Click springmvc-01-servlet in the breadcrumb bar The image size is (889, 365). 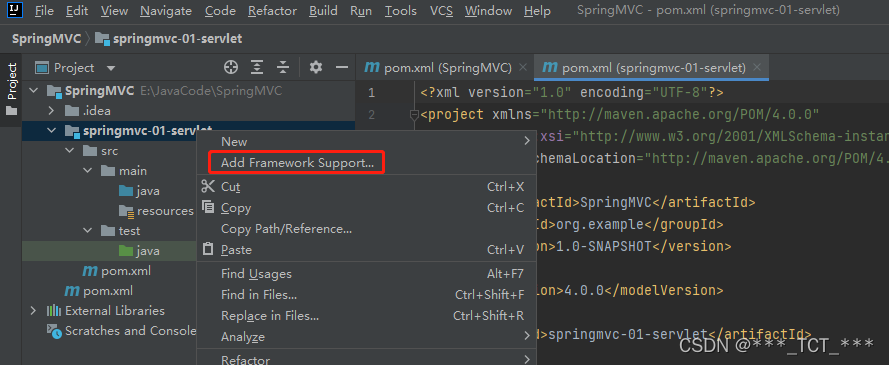point(177,39)
